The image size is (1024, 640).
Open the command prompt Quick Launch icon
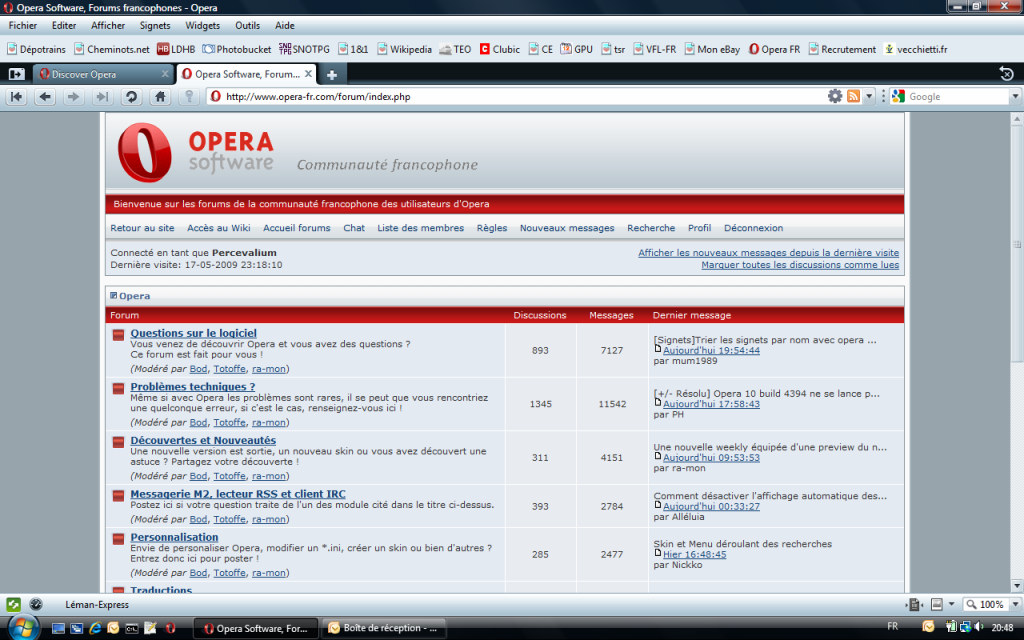pyautogui.click(x=132, y=628)
